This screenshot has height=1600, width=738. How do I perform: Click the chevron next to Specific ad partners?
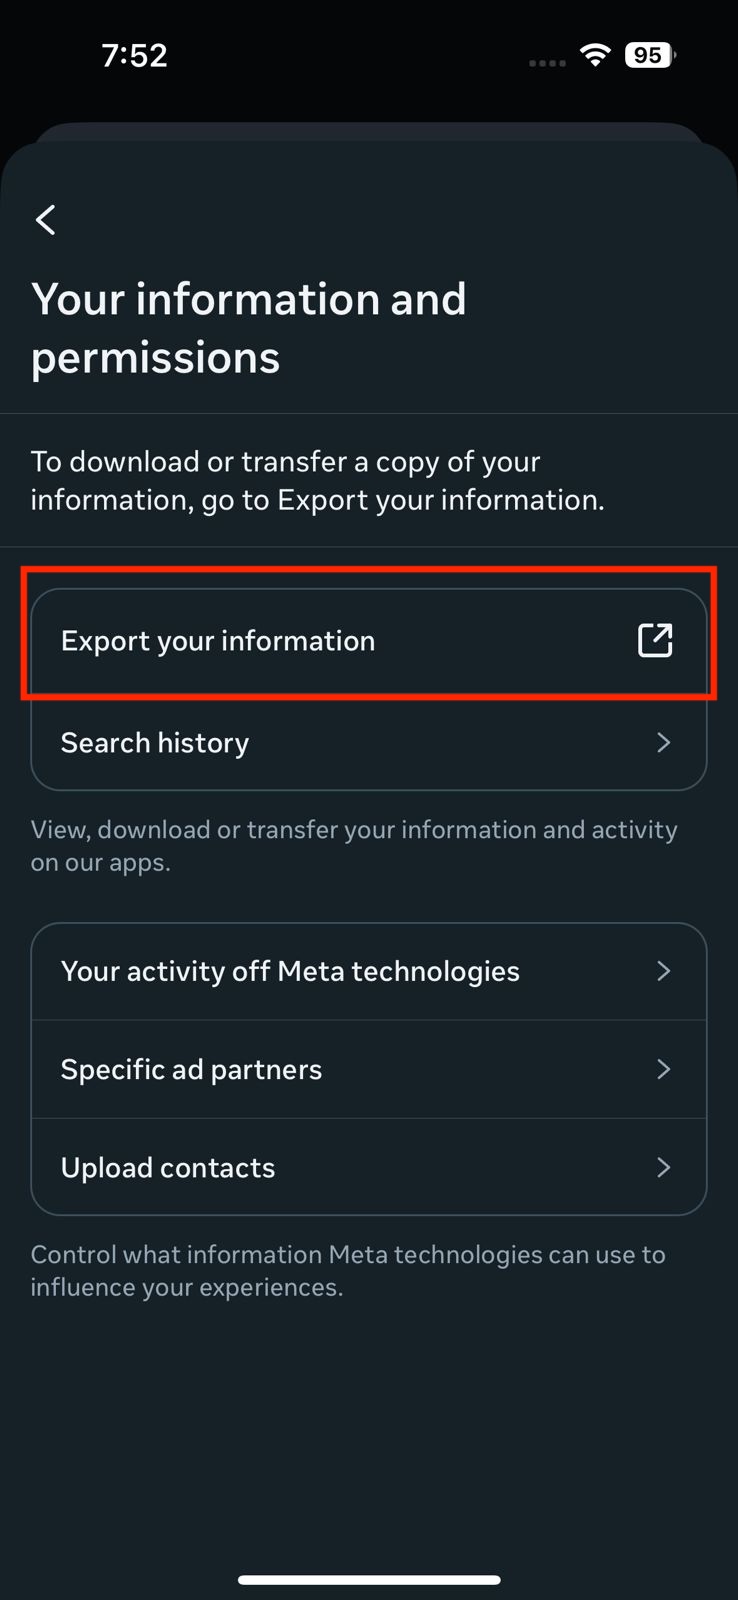(663, 1069)
